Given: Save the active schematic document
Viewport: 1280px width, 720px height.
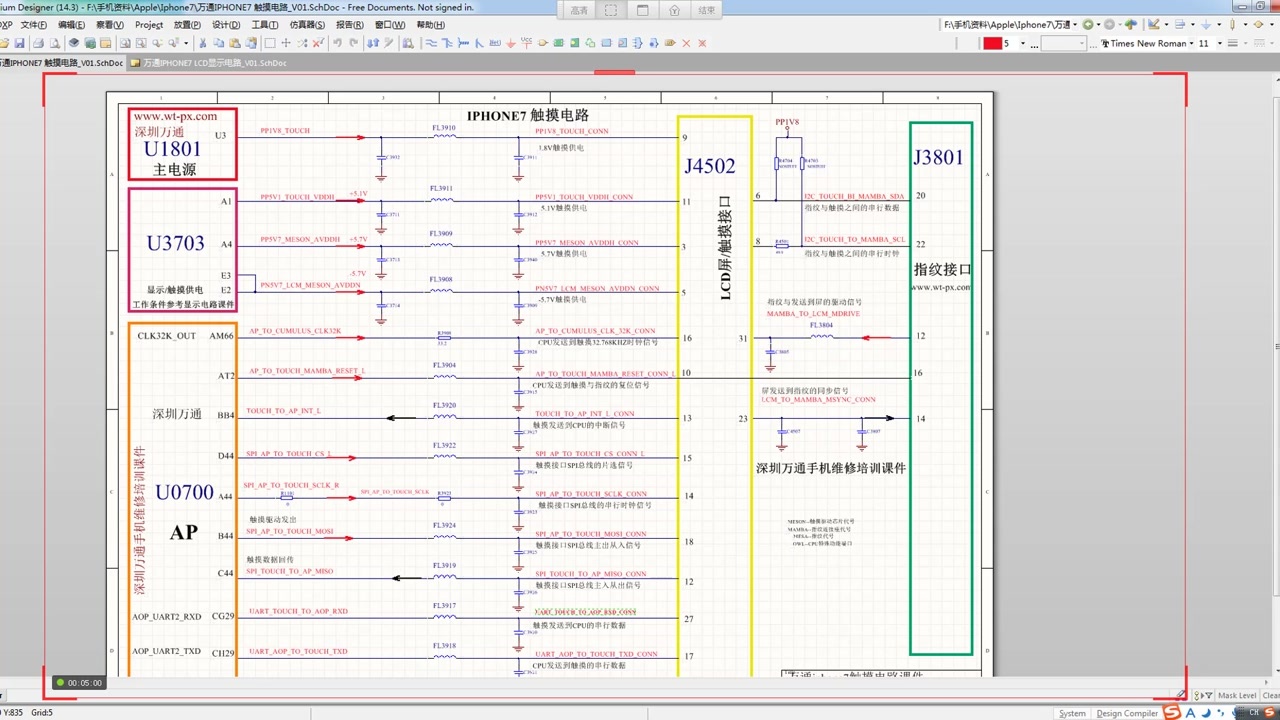Looking at the screenshot, I should coord(20,43).
